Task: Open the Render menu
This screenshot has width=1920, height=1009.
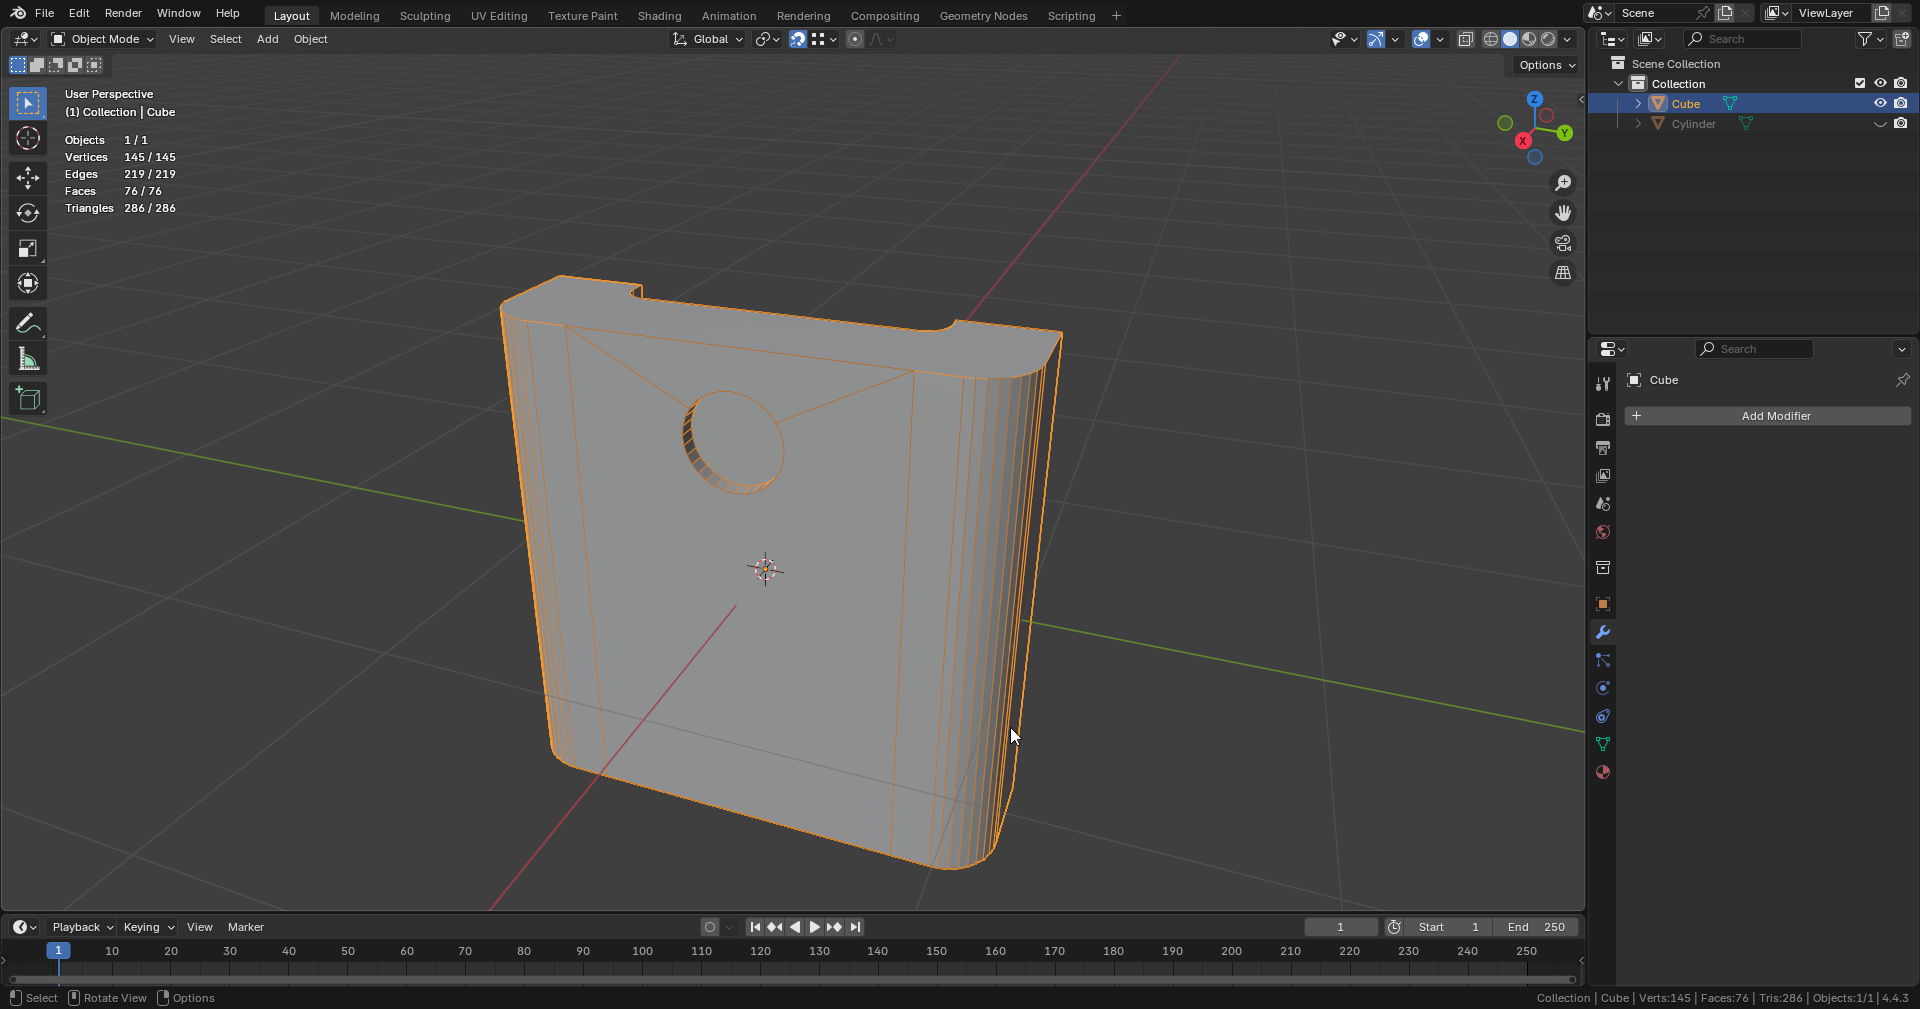Action: point(123,13)
